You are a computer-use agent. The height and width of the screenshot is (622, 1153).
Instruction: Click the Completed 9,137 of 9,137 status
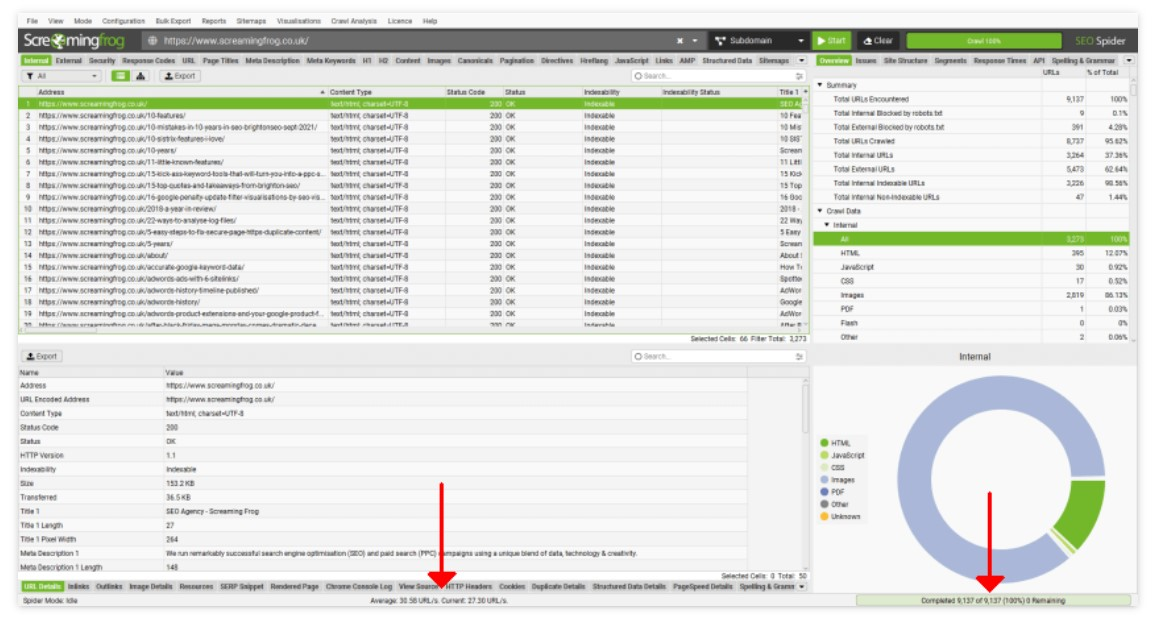pos(993,601)
